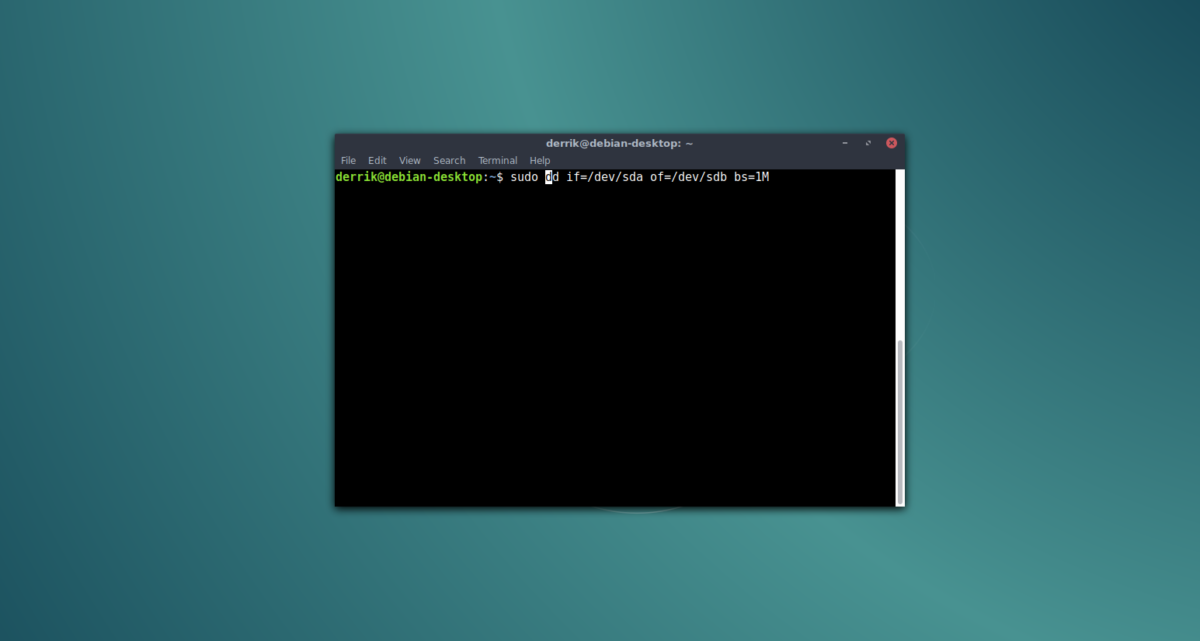Click the 'of=/dev/sdb' argument
Image resolution: width=1200 pixels, height=641 pixels.
pyautogui.click(x=688, y=177)
